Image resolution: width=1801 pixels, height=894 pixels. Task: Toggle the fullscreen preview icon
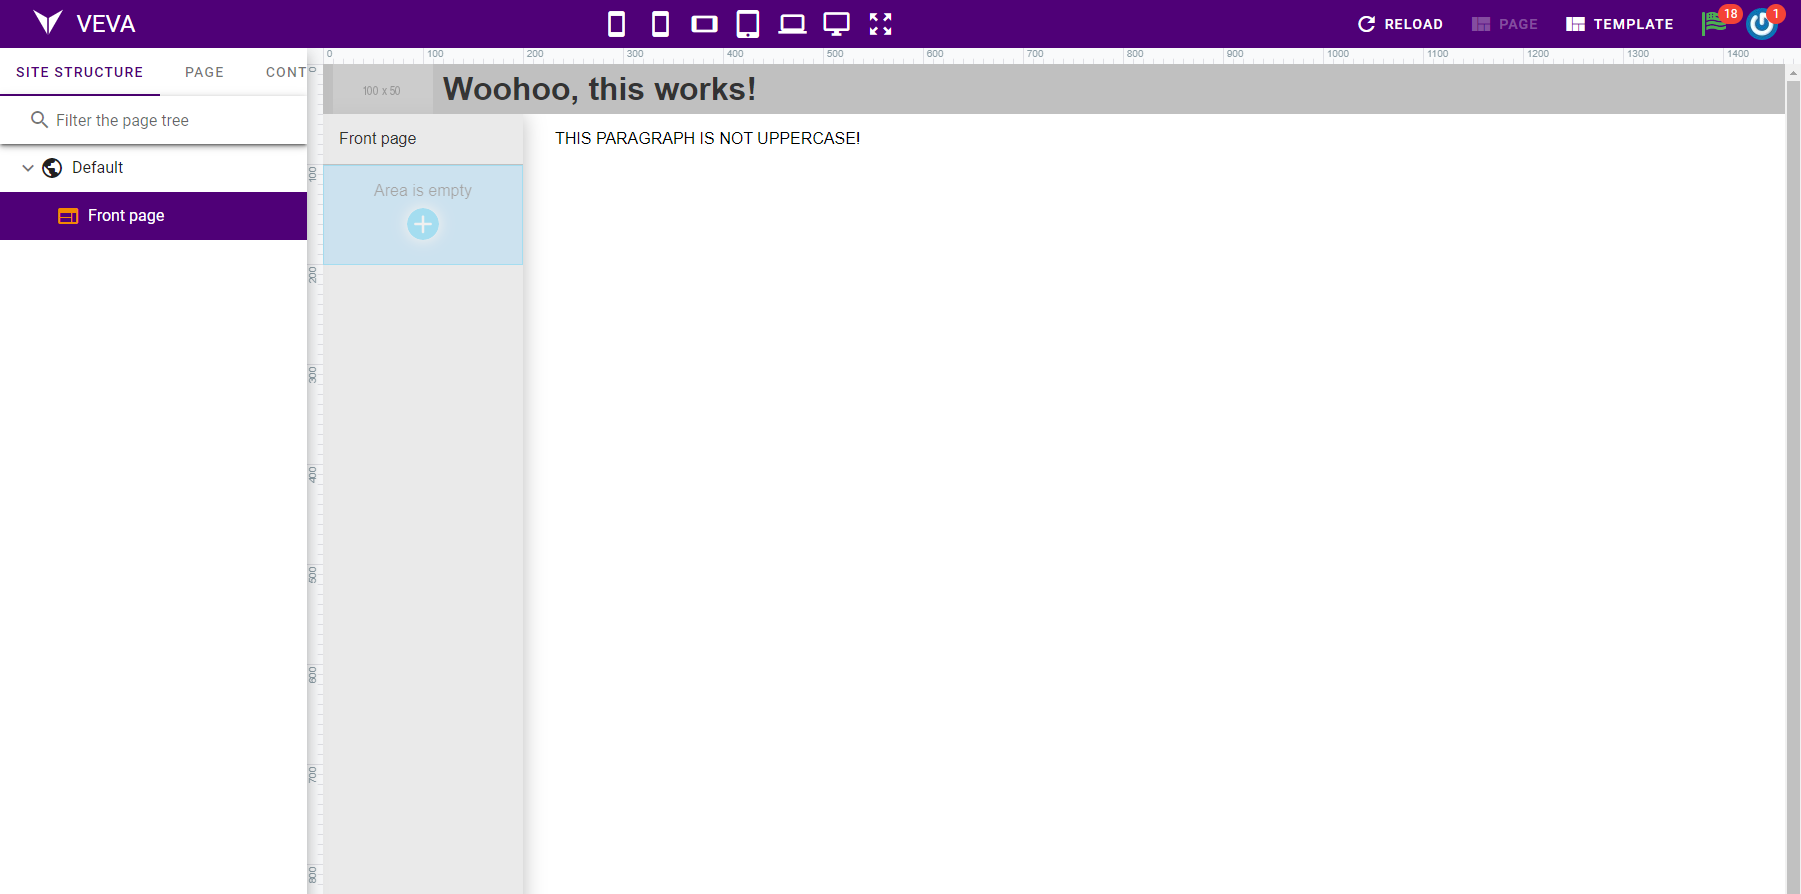point(880,24)
